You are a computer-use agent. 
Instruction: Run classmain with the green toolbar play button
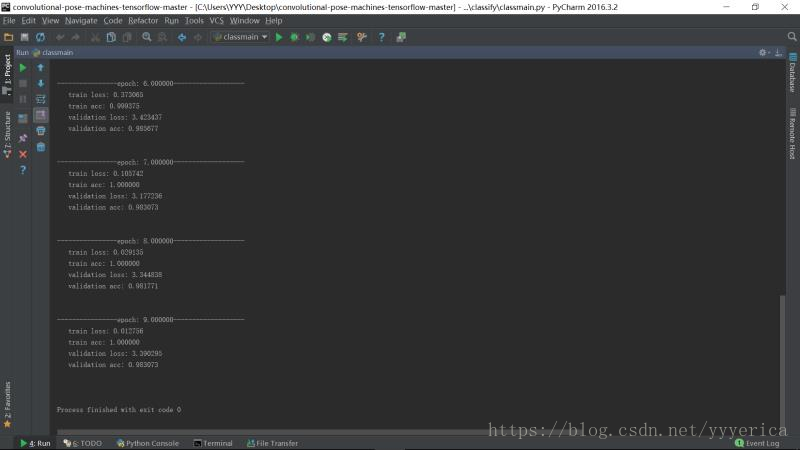[279, 37]
